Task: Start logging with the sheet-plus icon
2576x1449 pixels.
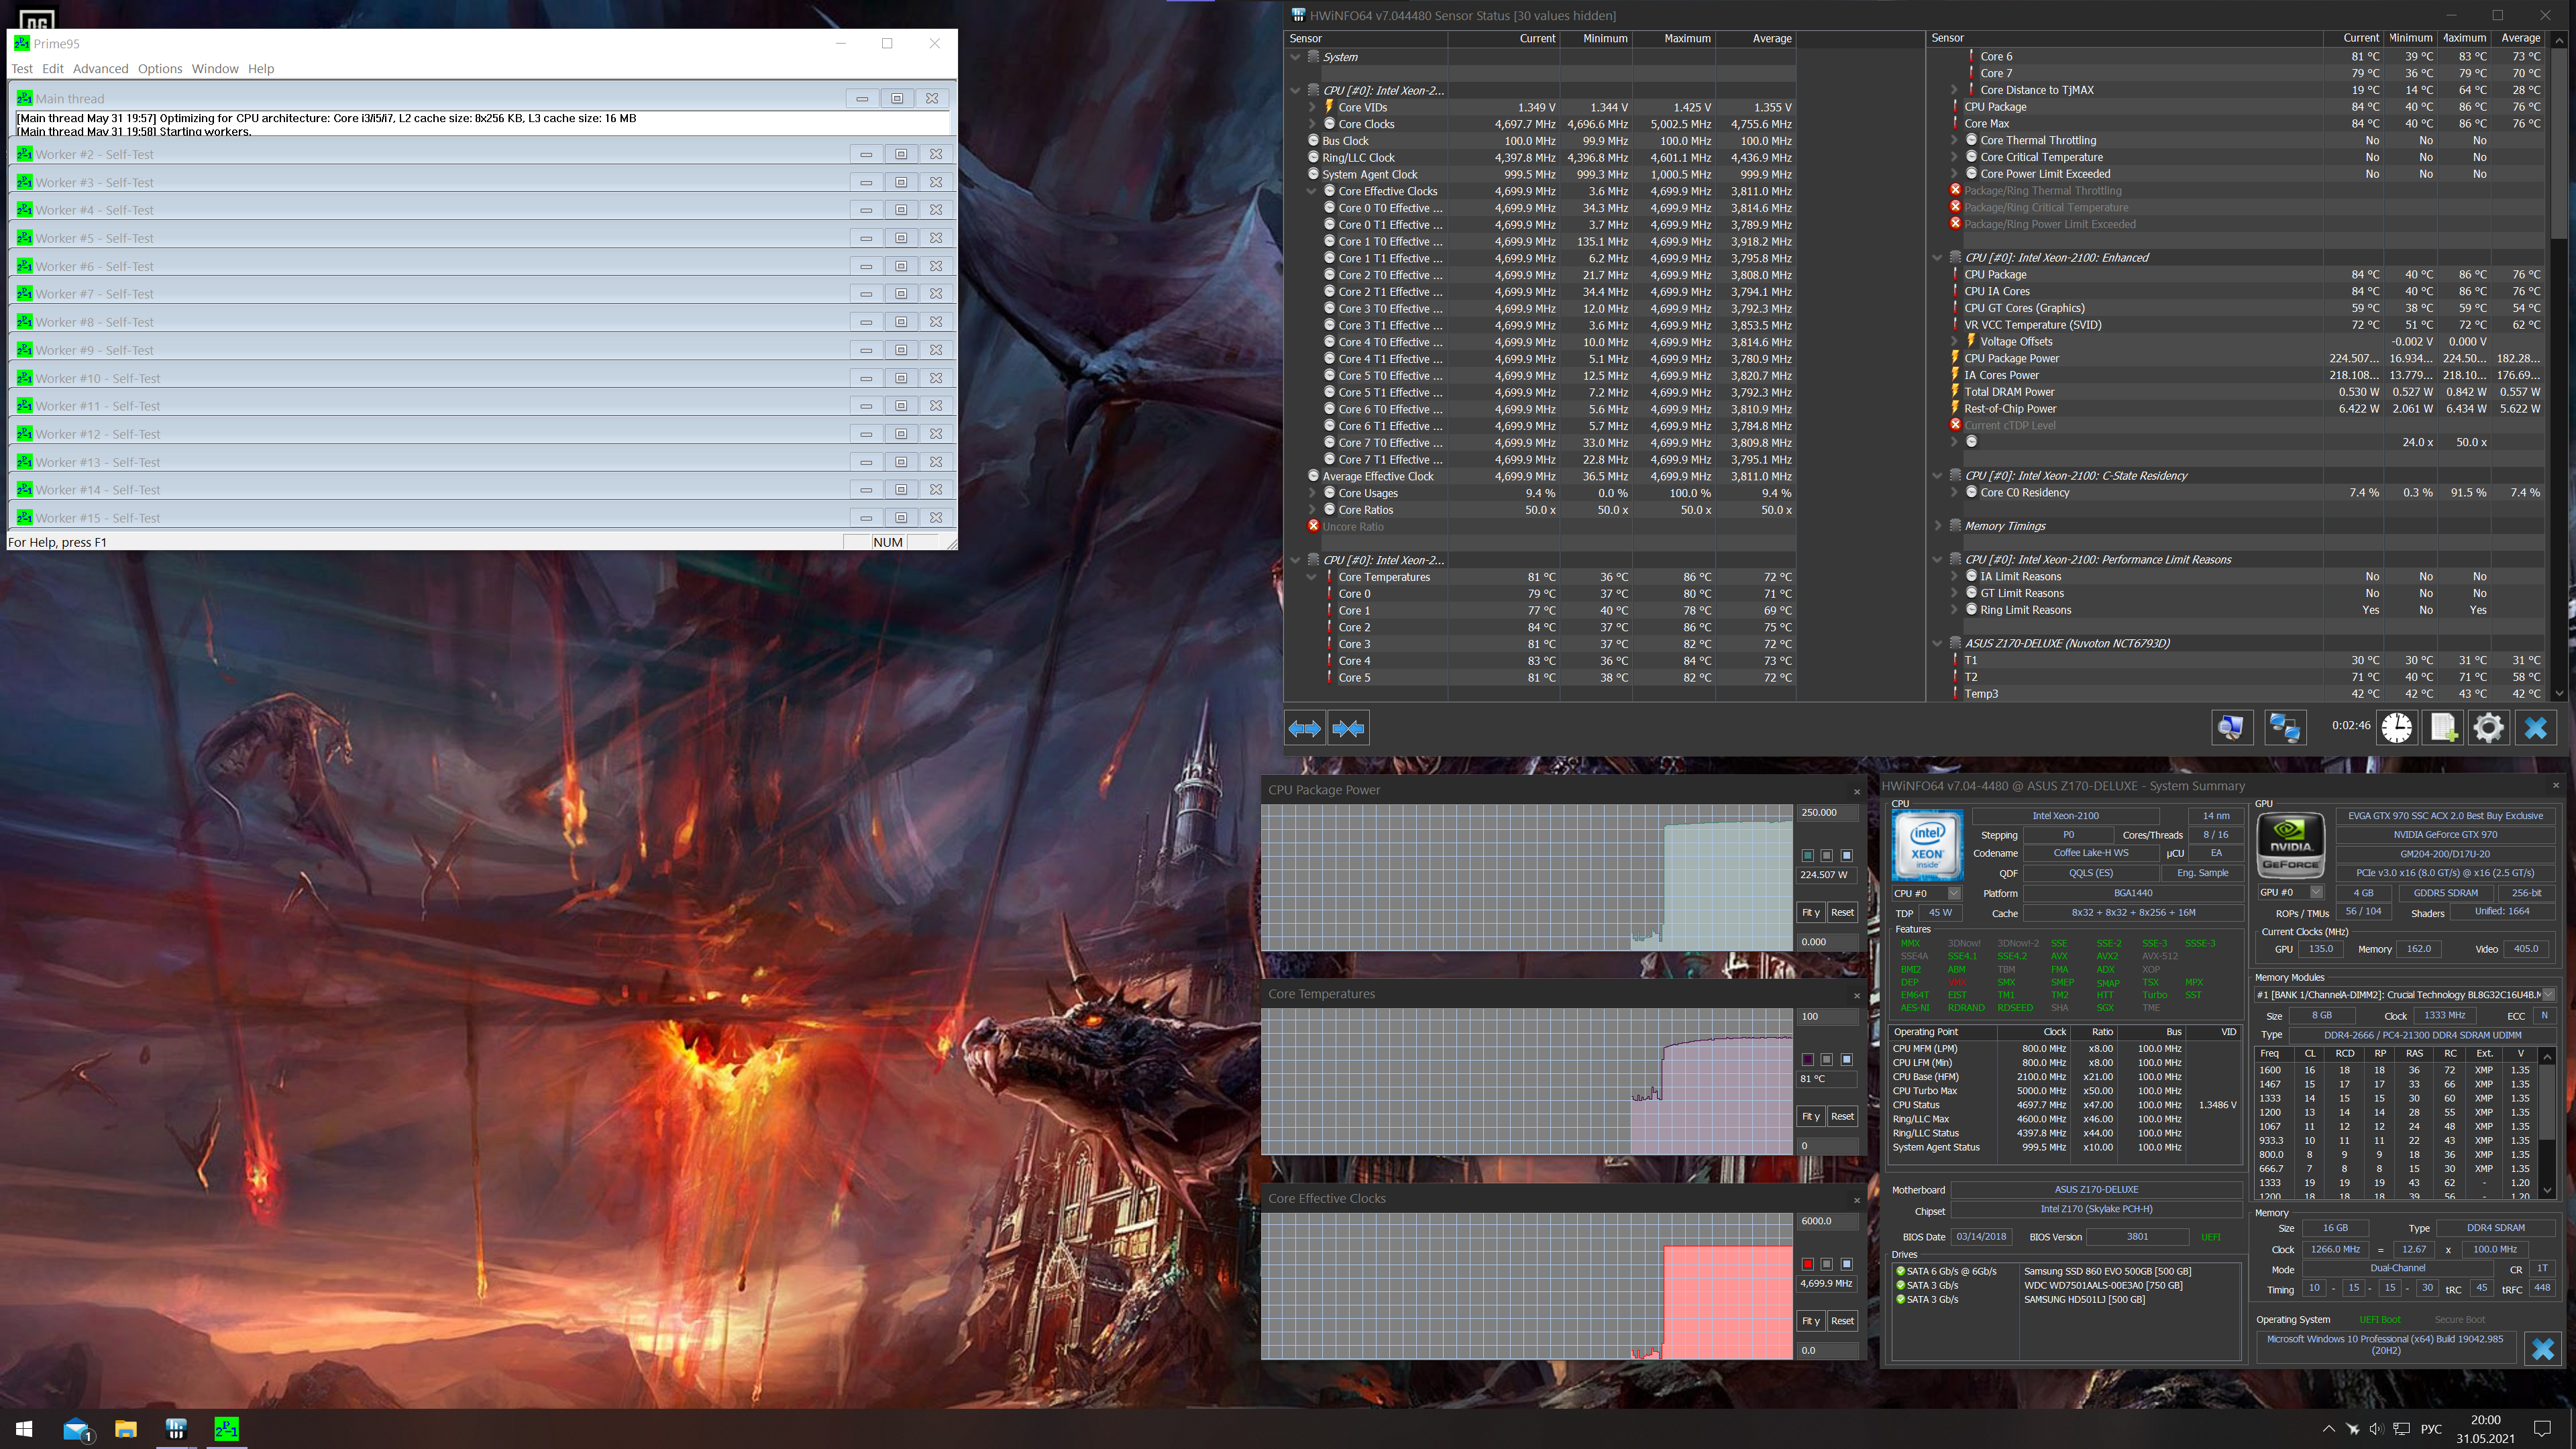Action: (2442, 728)
